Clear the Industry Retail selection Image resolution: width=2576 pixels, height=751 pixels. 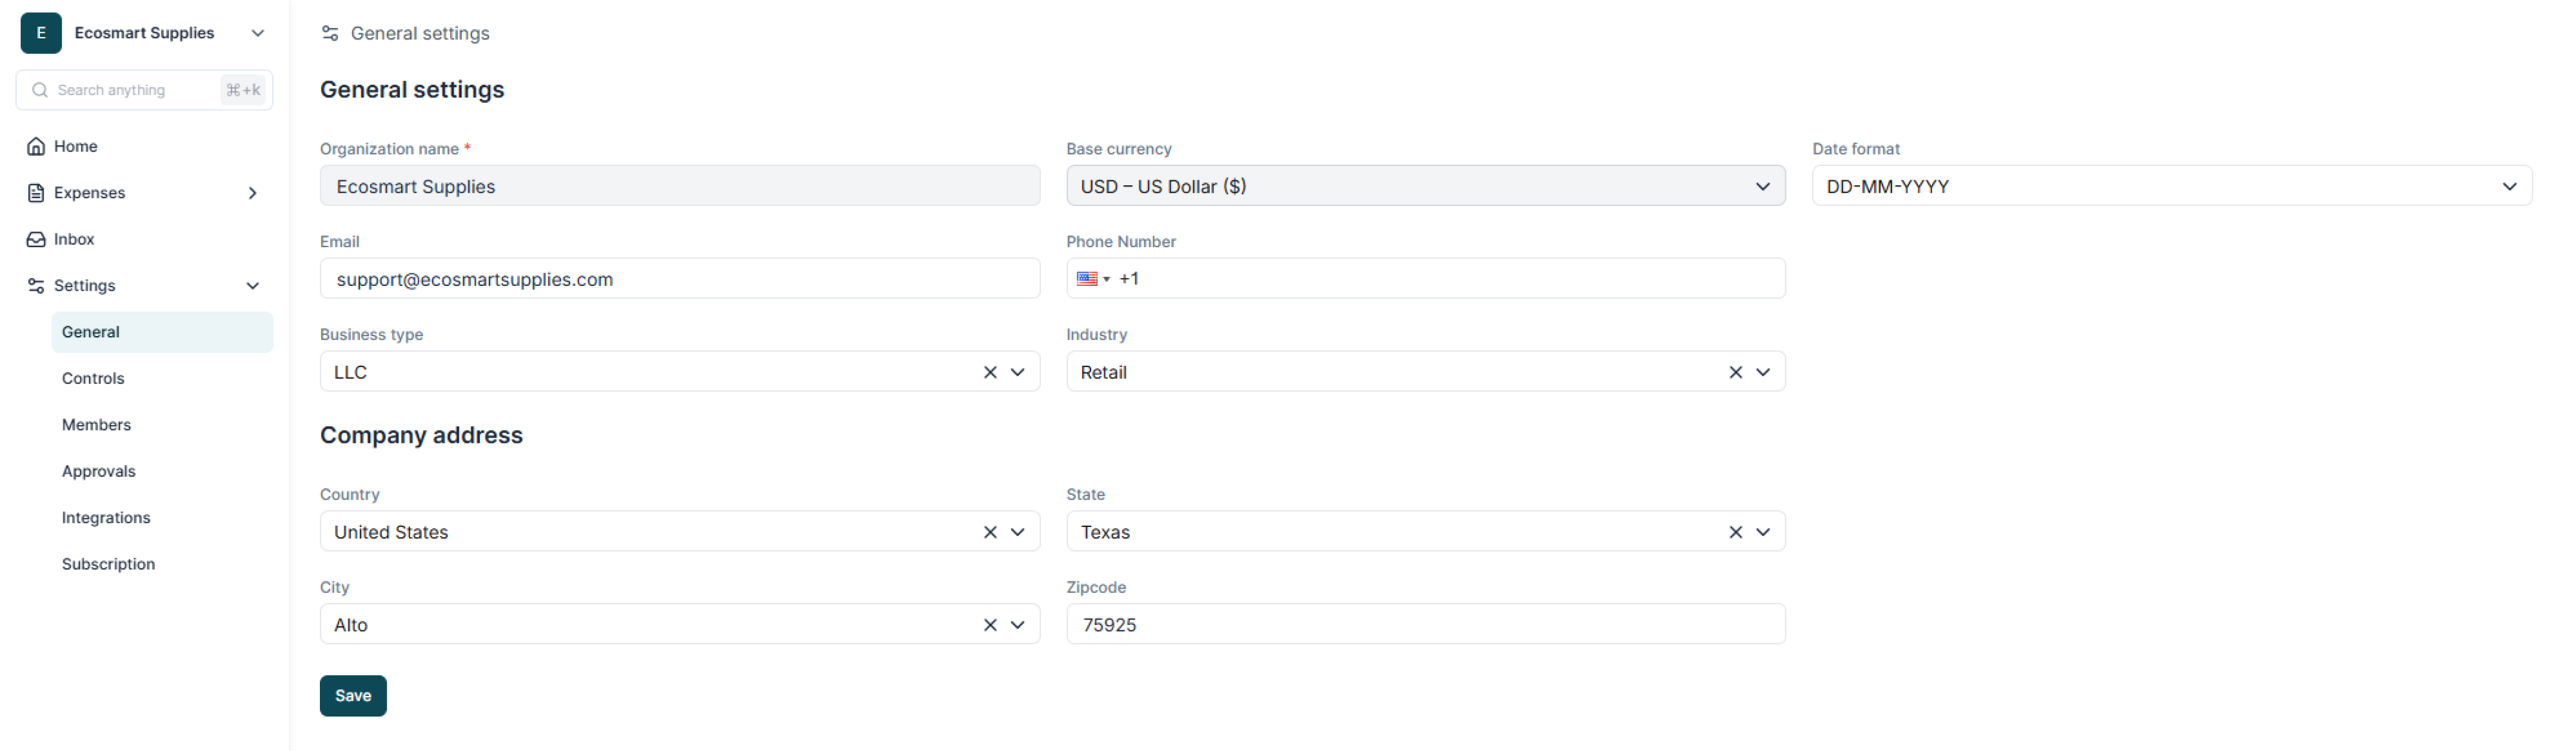[x=1735, y=372]
